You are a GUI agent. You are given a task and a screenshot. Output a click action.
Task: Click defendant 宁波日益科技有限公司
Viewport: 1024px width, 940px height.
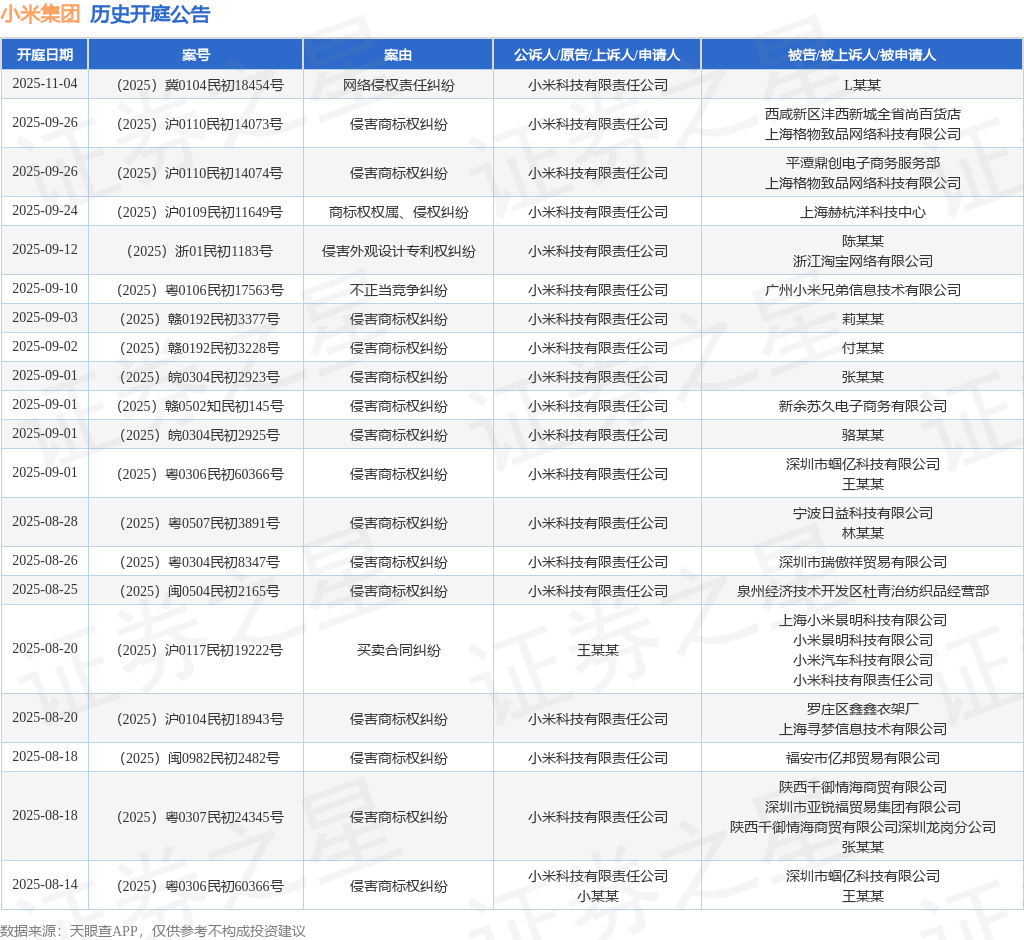pyautogui.click(x=863, y=513)
